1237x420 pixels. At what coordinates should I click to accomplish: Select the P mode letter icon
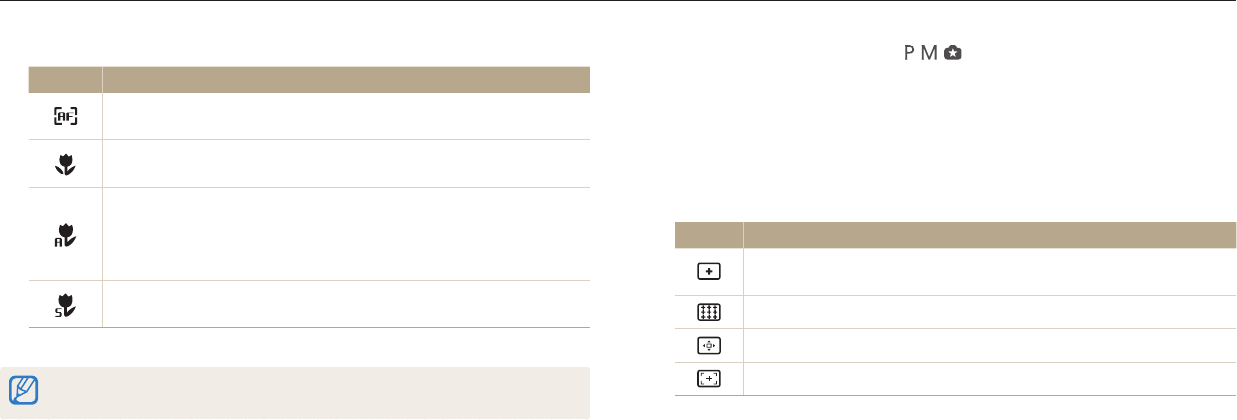(x=910, y=53)
